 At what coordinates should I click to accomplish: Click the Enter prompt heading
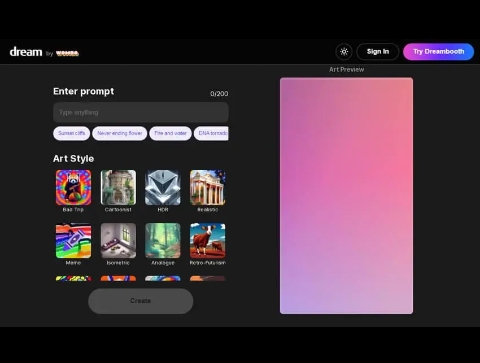tap(84, 92)
